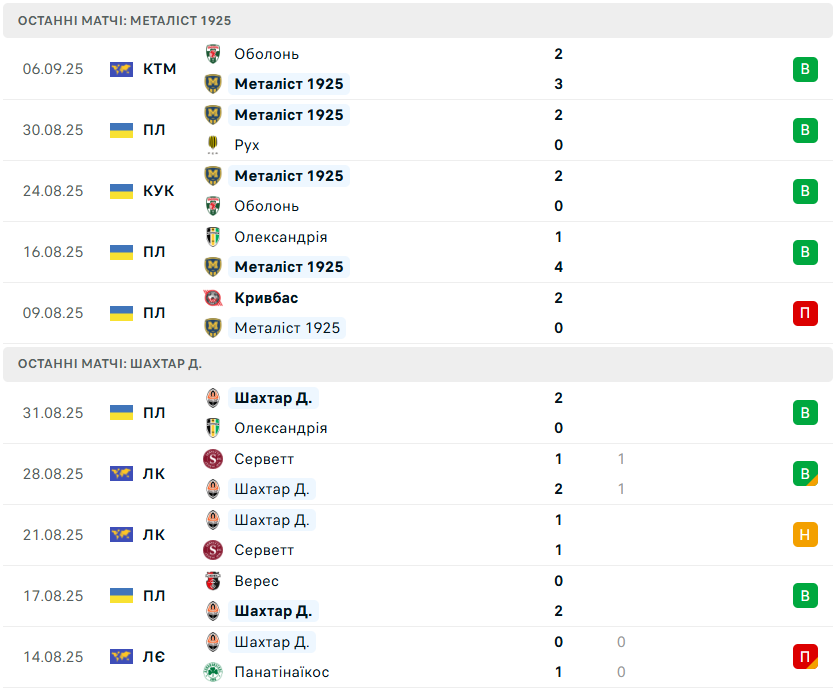Image resolution: width=837 pixels, height=691 pixels.
Task: Click the Panathinaikos club logo
Action: coord(212,672)
